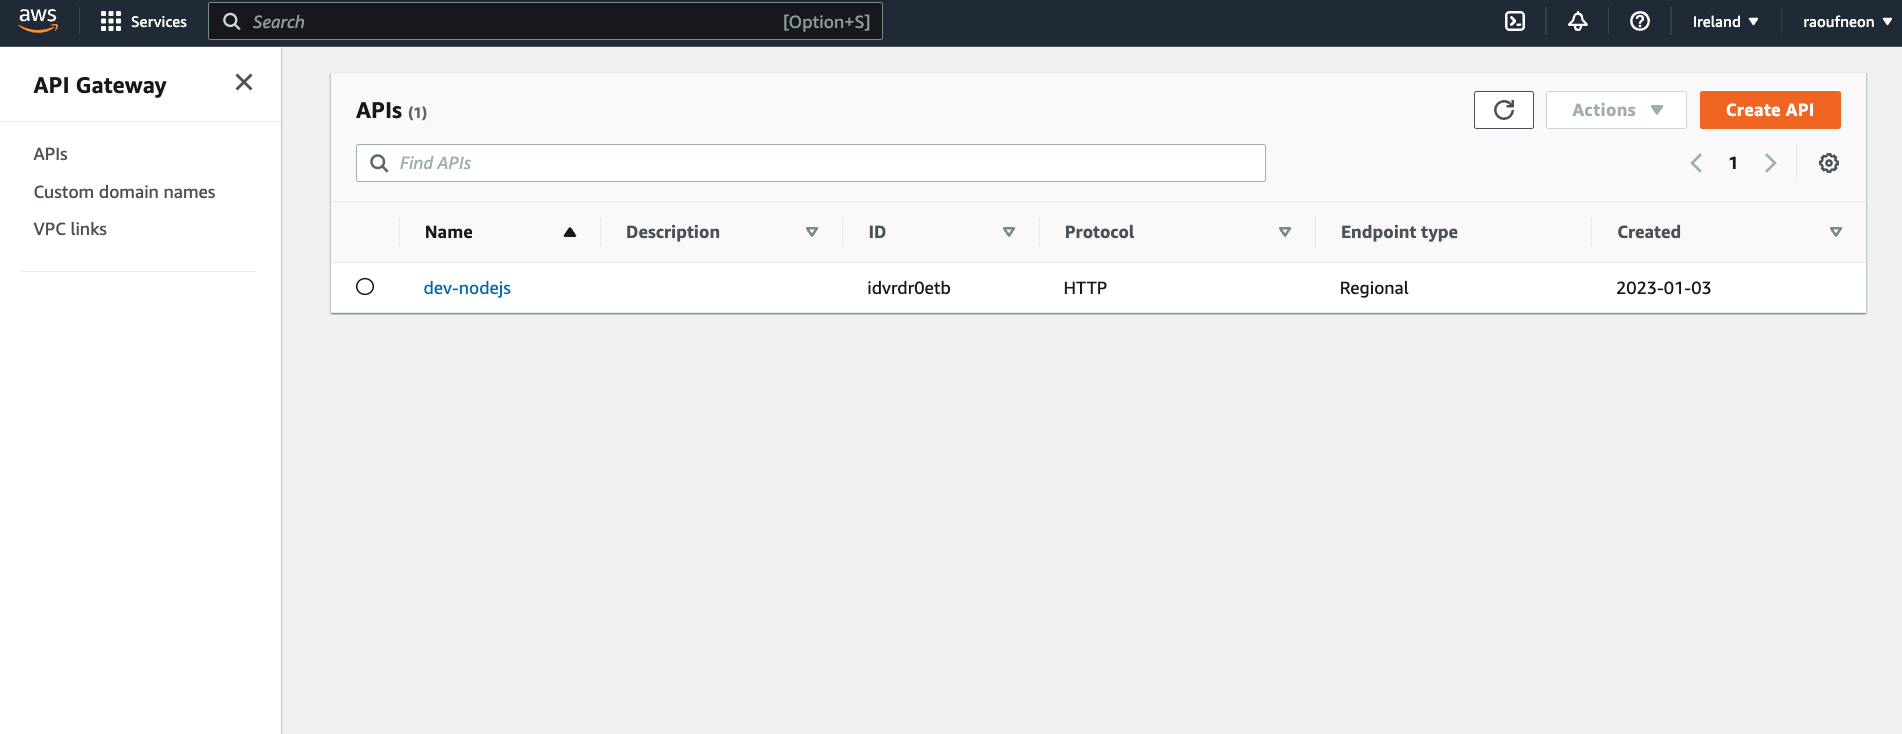1902x734 pixels.
Task: Sort by Name column arrow
Action: [570, 232]
